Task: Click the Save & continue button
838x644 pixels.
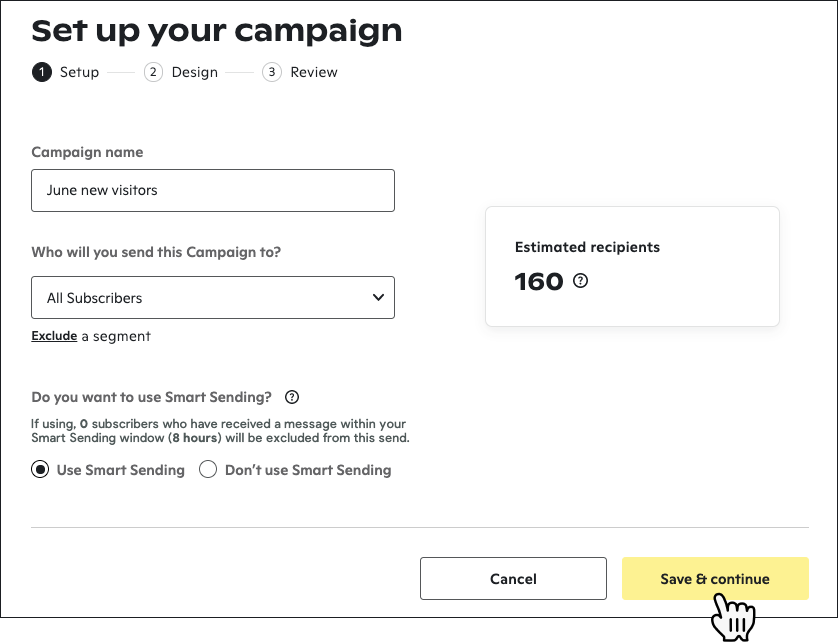Action: pos(715,579)
